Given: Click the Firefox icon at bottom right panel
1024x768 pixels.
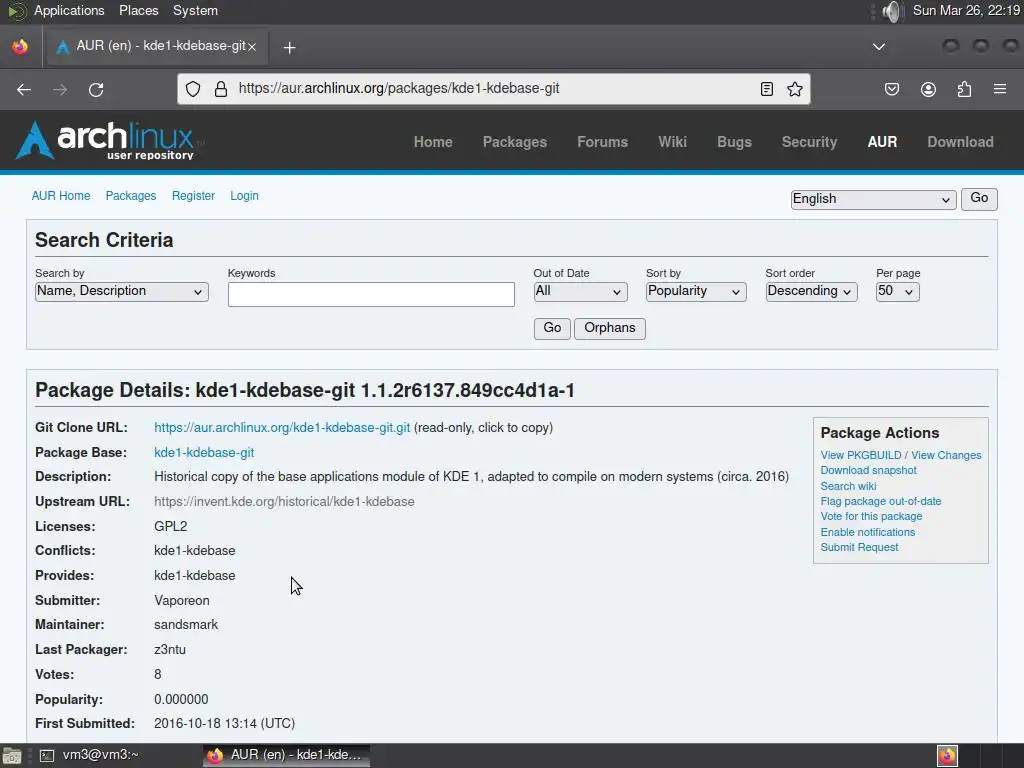Looking at the screenshot, I should [x=947, y=756].
